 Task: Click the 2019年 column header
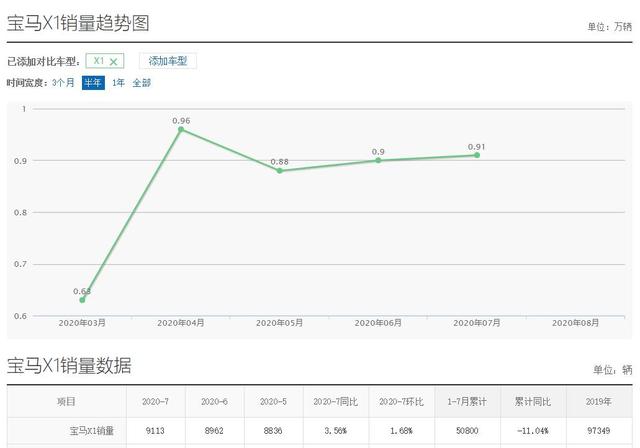tap(598, 401)
